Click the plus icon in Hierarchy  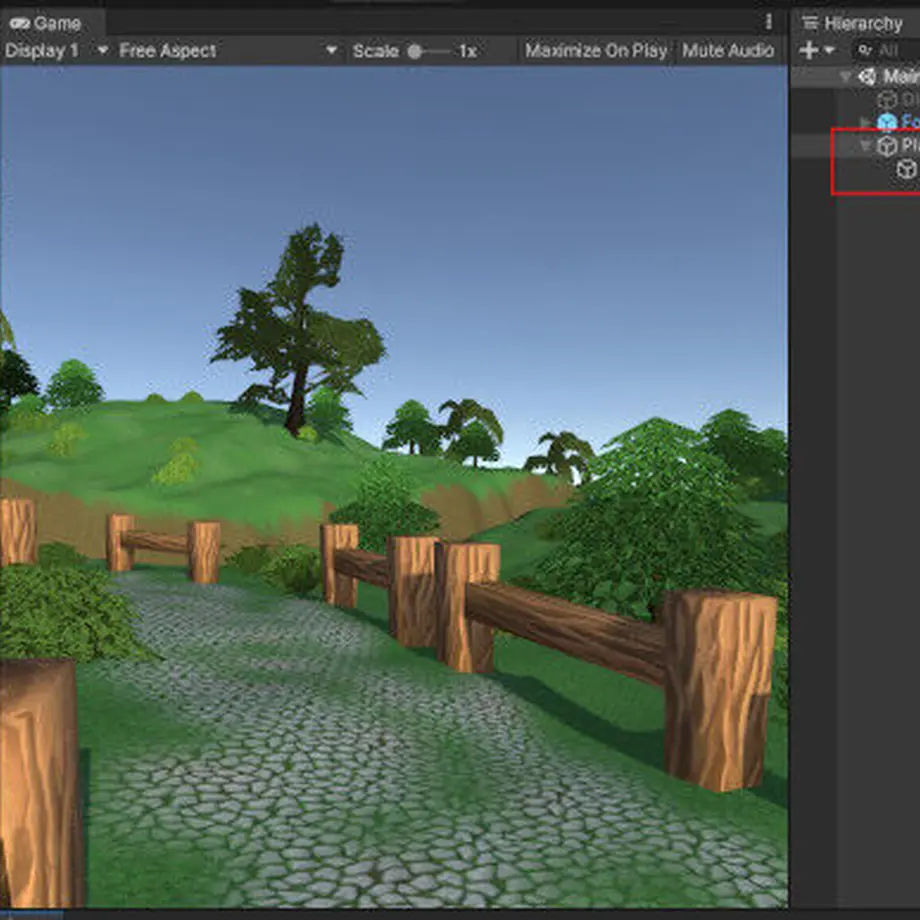click(809, 50)
